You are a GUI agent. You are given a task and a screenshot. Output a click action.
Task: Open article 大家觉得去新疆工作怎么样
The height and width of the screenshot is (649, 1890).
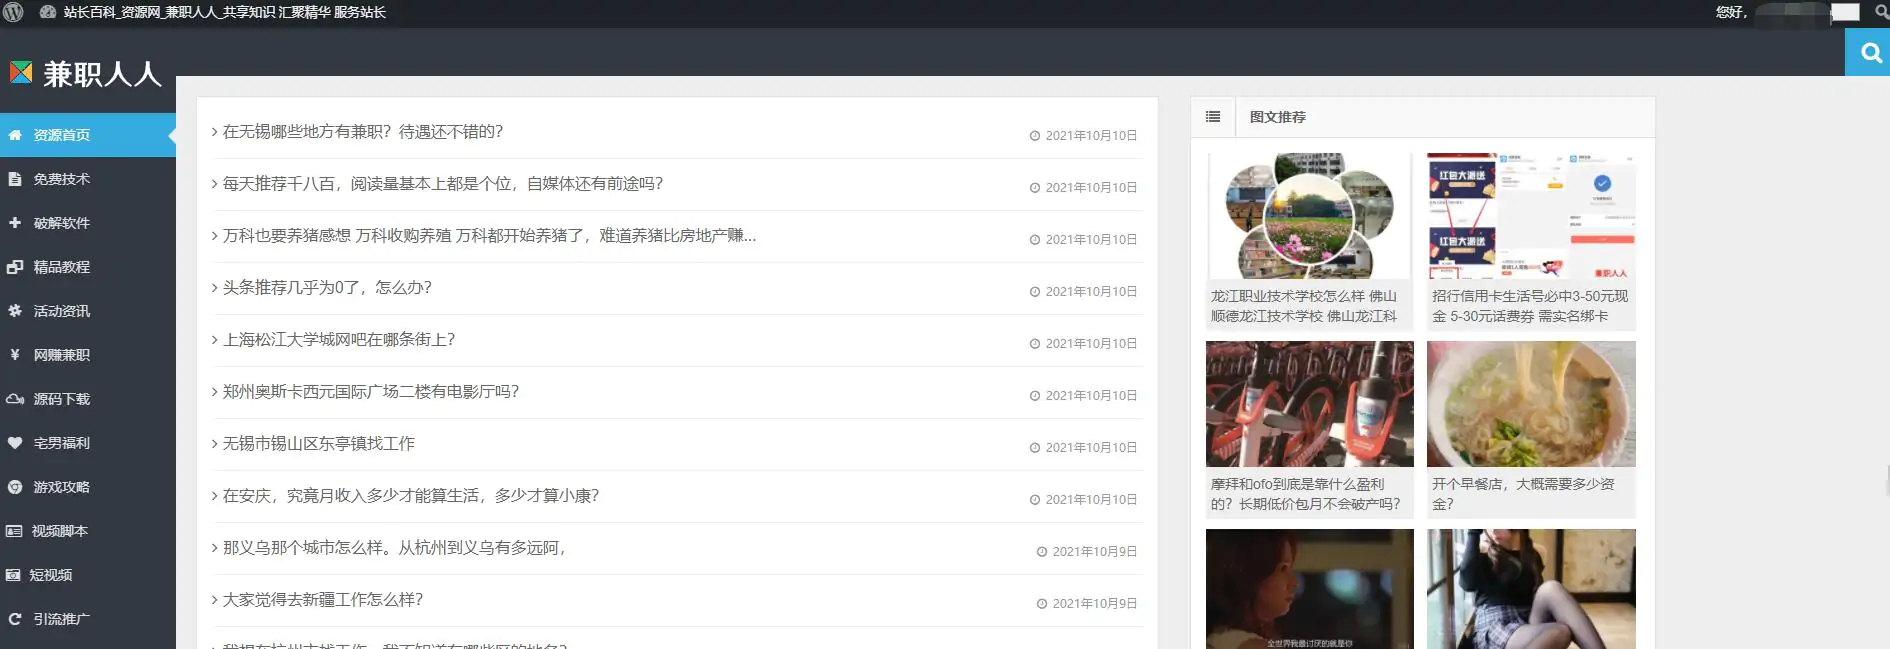click(x=322, y=600)
